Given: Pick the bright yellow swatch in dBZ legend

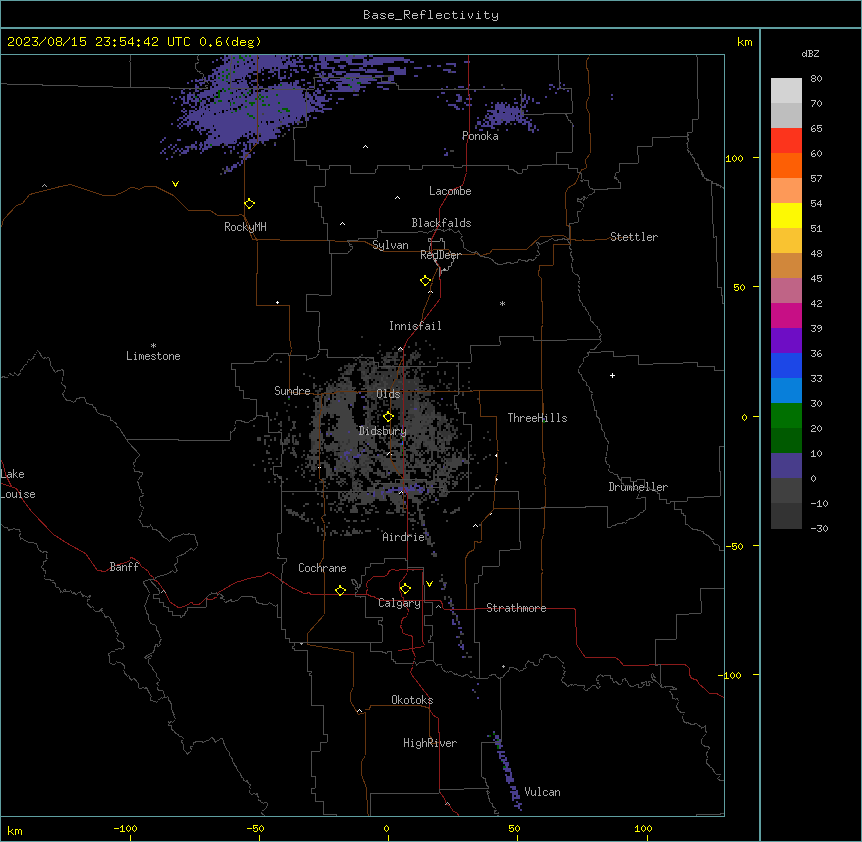Looking at the screenshot, I should click(786, 215).
